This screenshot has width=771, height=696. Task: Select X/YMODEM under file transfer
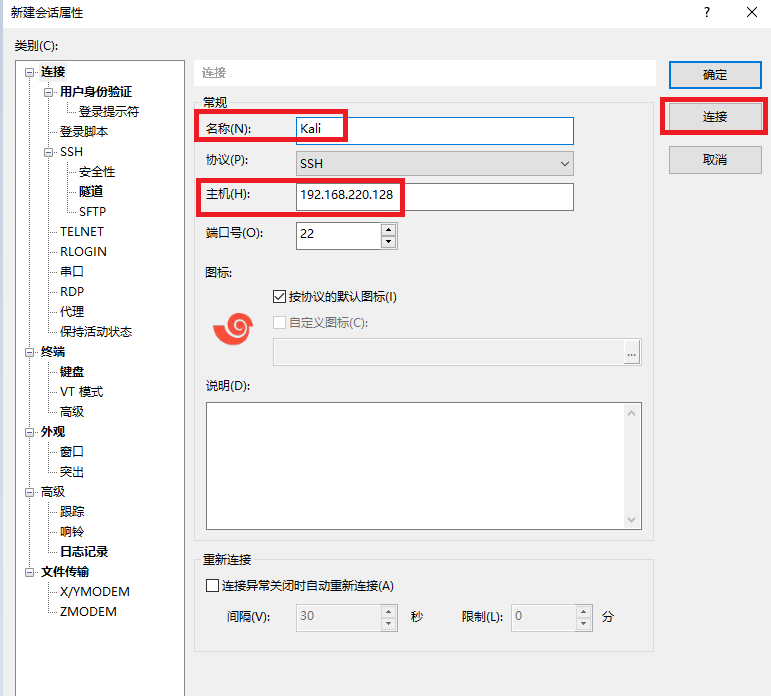pos(95,592)
